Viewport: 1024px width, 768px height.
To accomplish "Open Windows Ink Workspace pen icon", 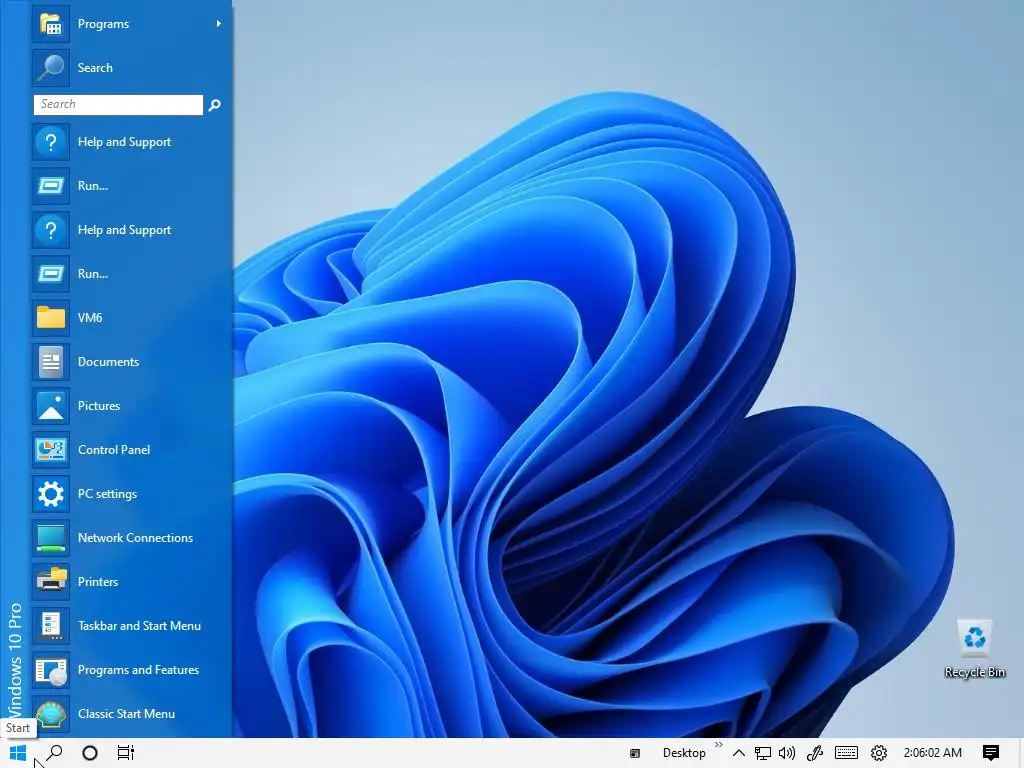I will tap(814, 753).
